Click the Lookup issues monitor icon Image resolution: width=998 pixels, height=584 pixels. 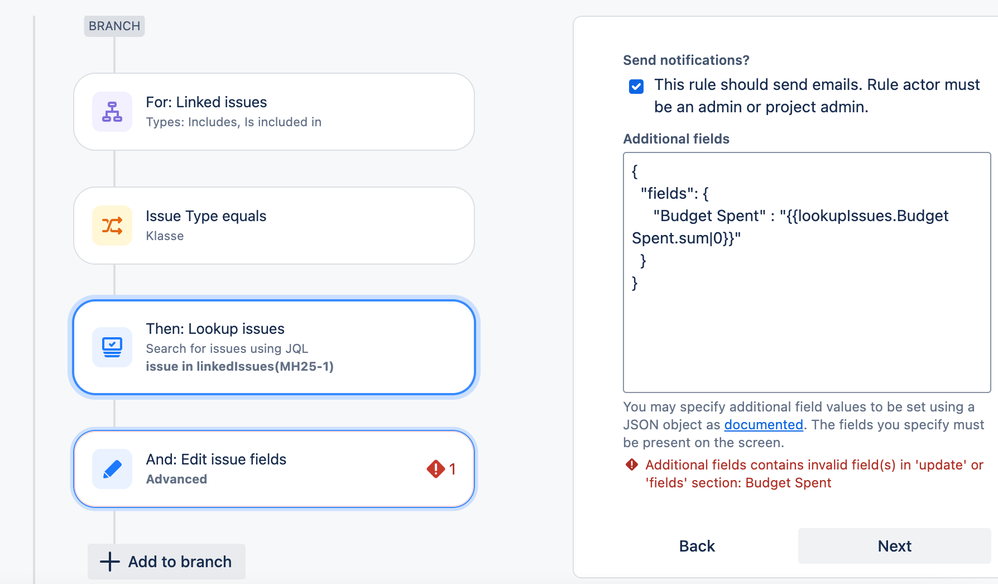[x=112, y=347]
